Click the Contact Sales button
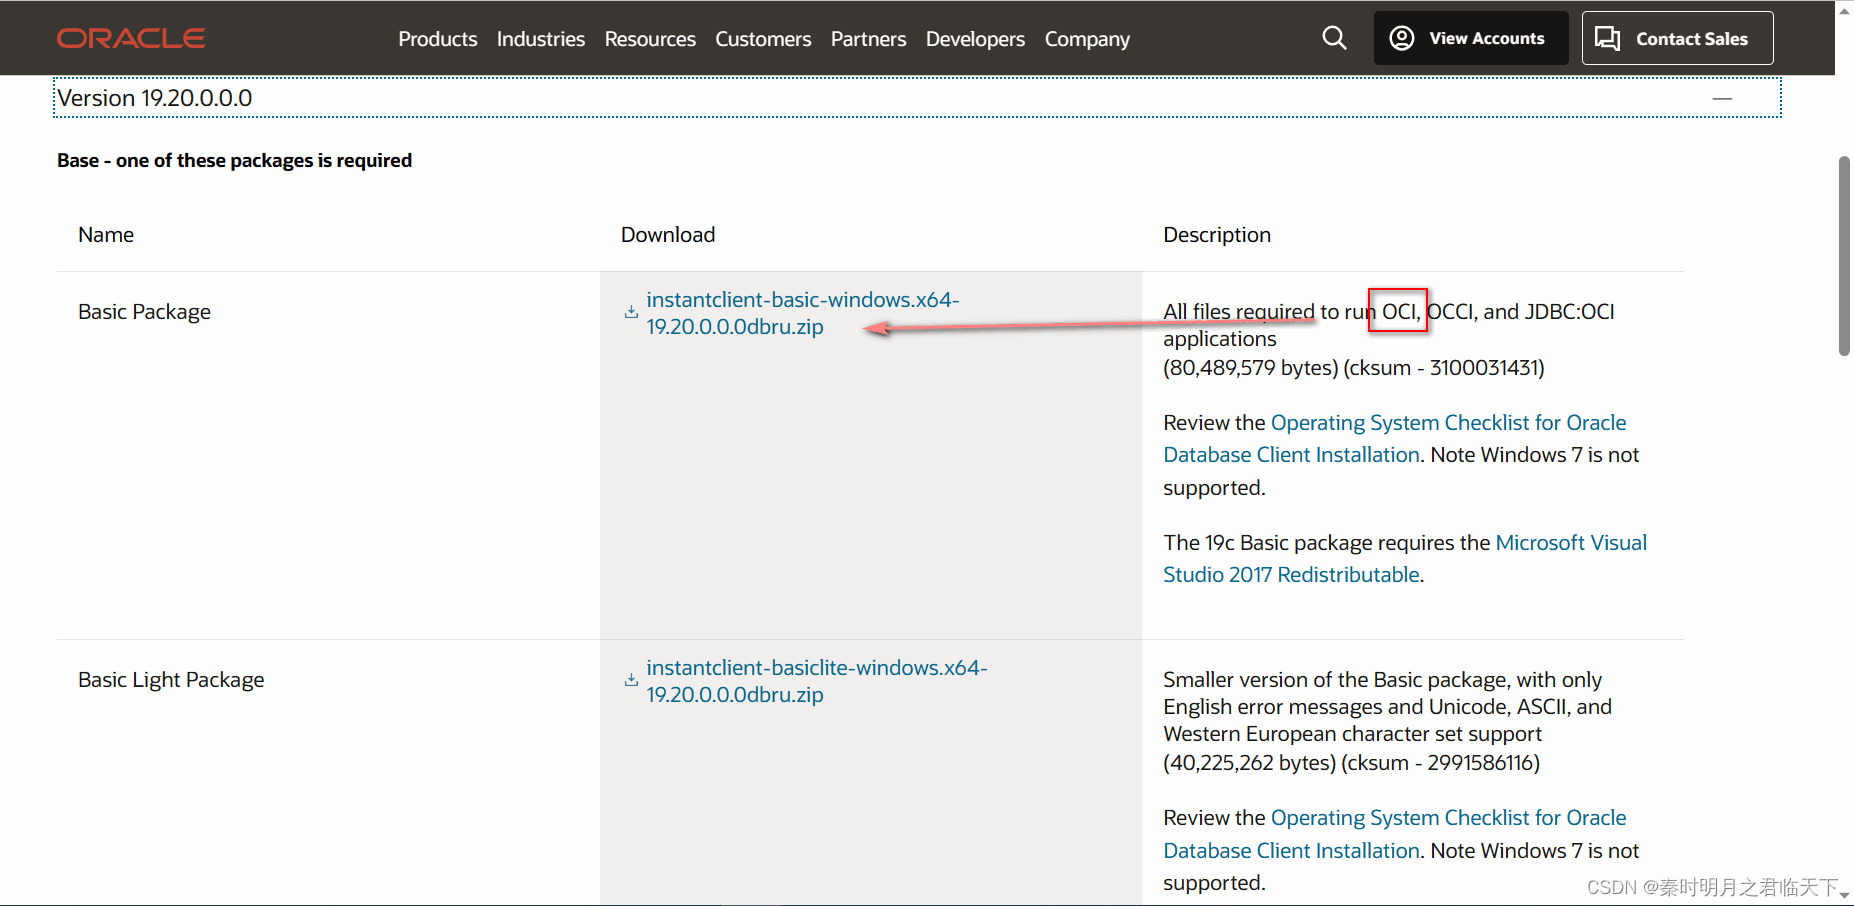 coord(1678,38)
